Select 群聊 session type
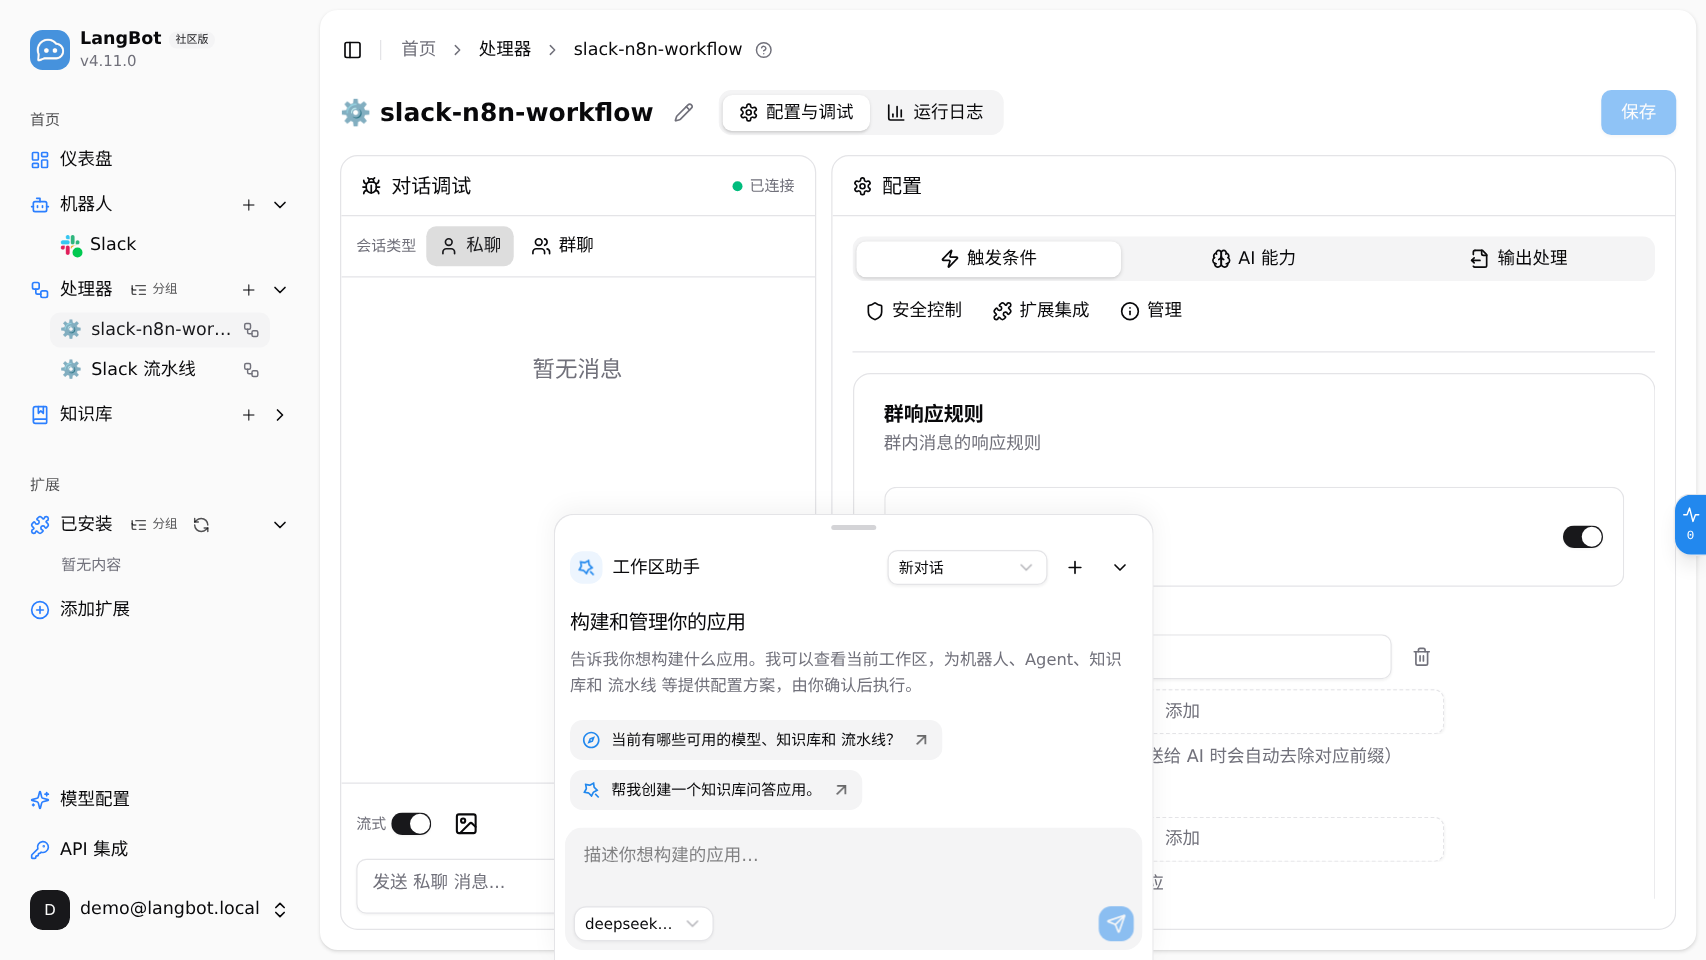Screen dimensions: 1706x960 point(563,246)
